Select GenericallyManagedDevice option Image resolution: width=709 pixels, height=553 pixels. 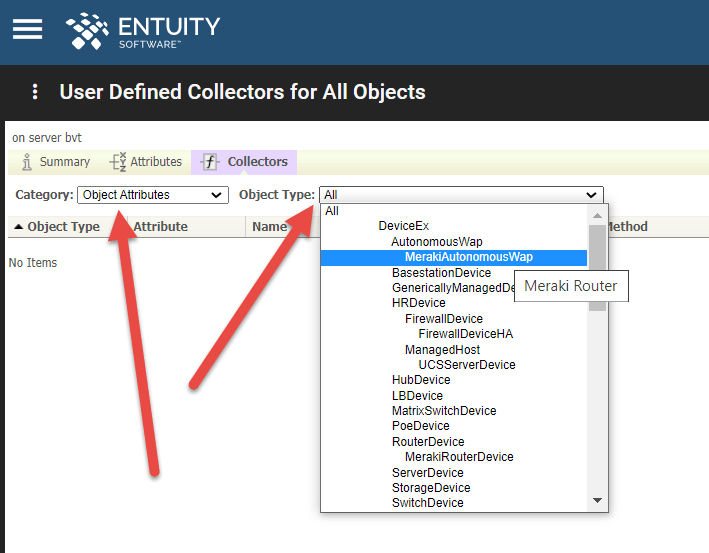453,288
